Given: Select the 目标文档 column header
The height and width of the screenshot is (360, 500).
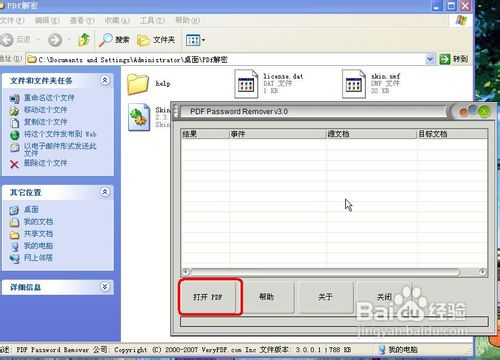Looking at the screenshot, I should tap(452, 134).
